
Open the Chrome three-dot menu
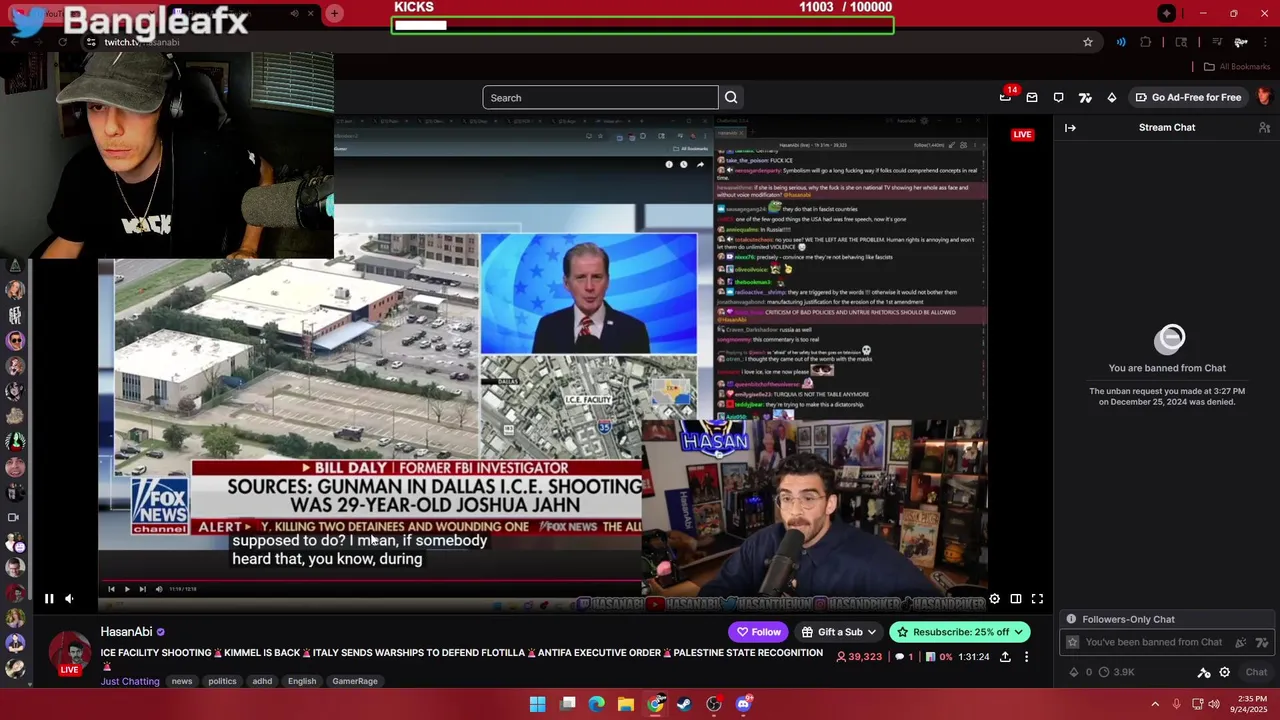click(x=1265, y=42)
